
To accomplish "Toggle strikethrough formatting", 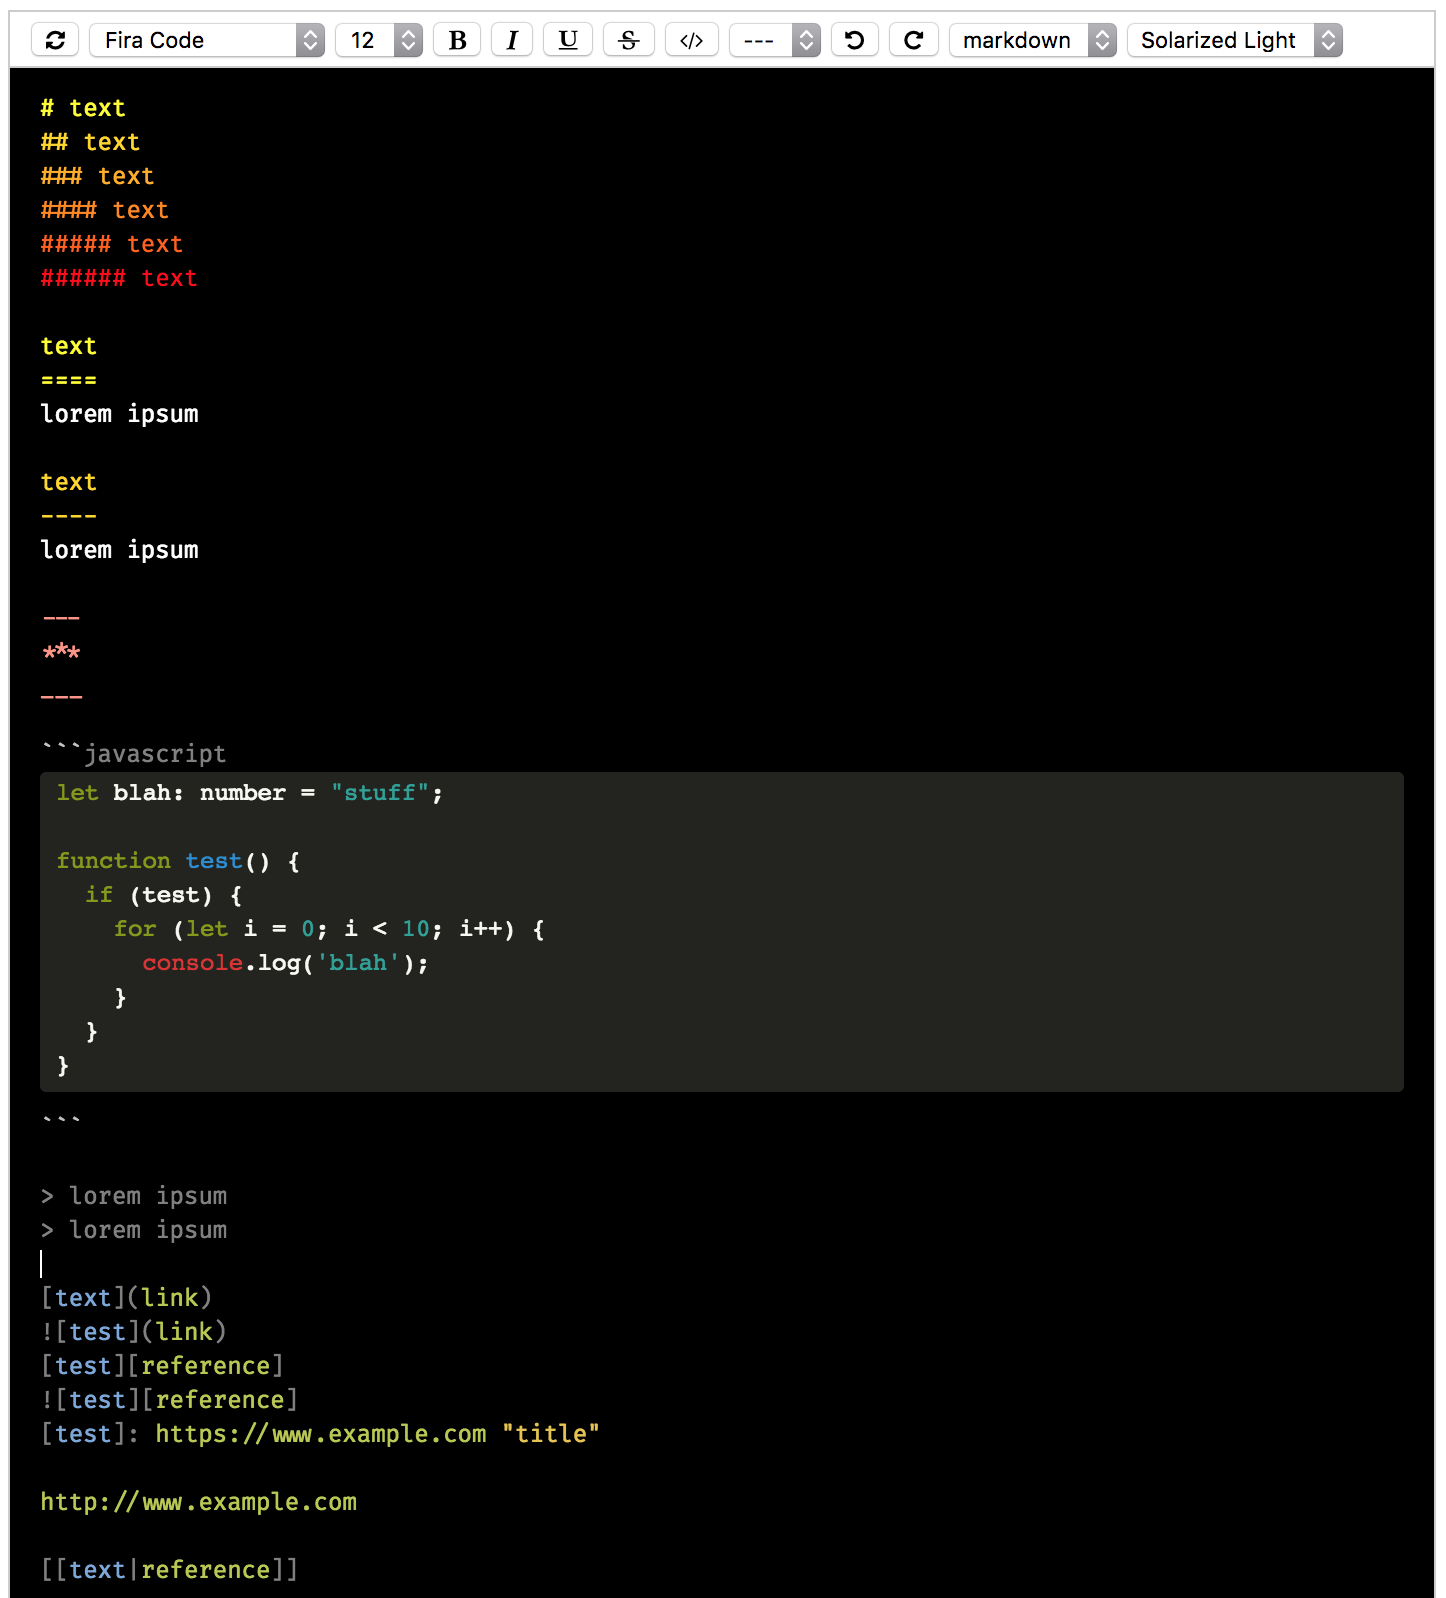I will click(629, 40).
